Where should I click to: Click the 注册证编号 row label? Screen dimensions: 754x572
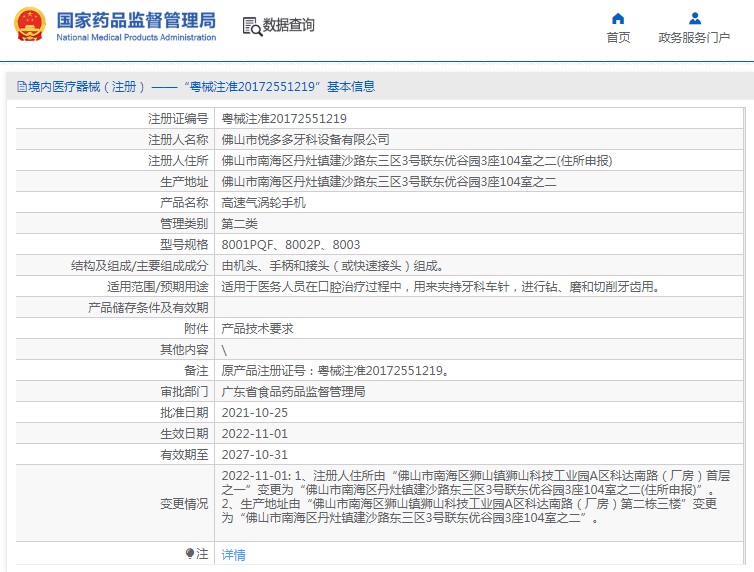pos(178,119)
